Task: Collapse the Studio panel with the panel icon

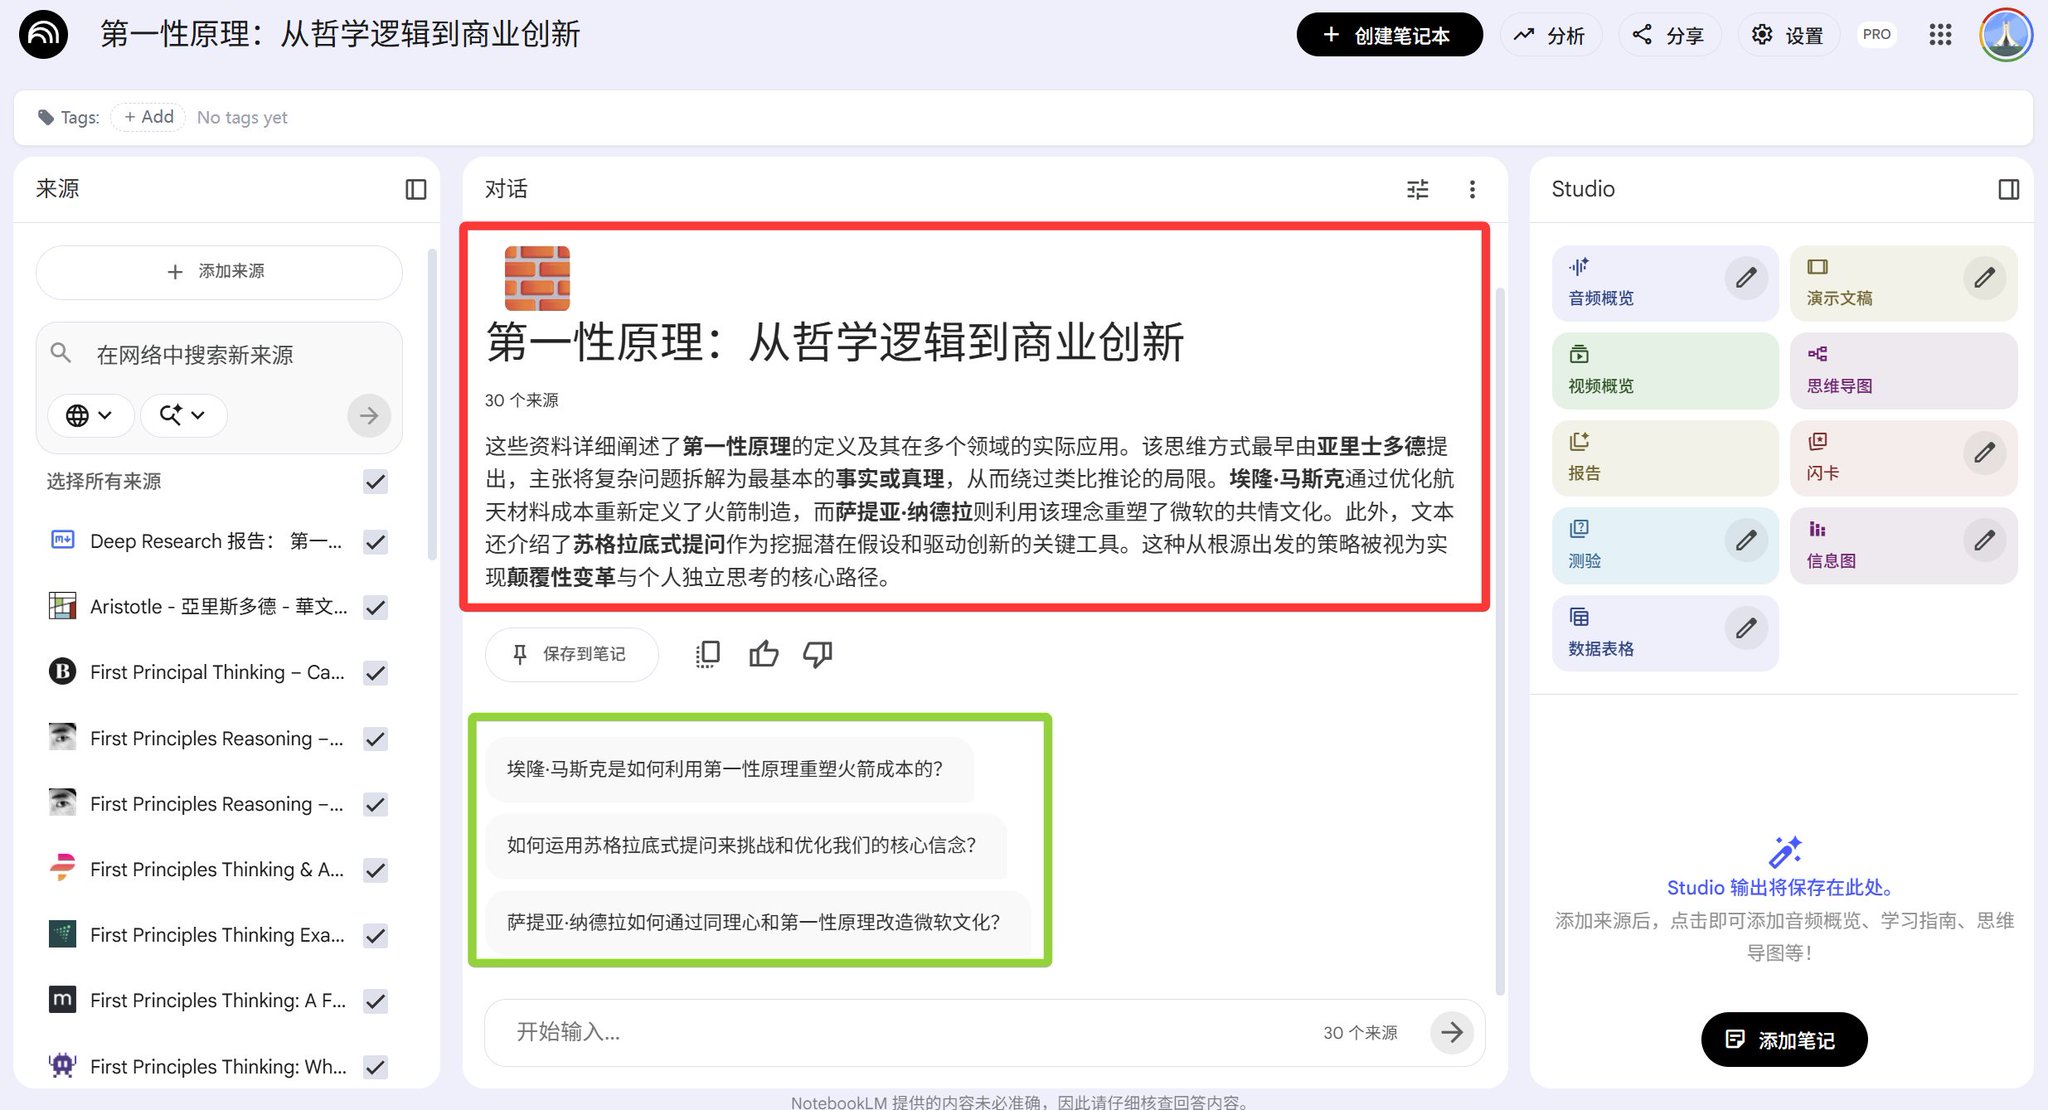Action: click(x=2008, y=189)
